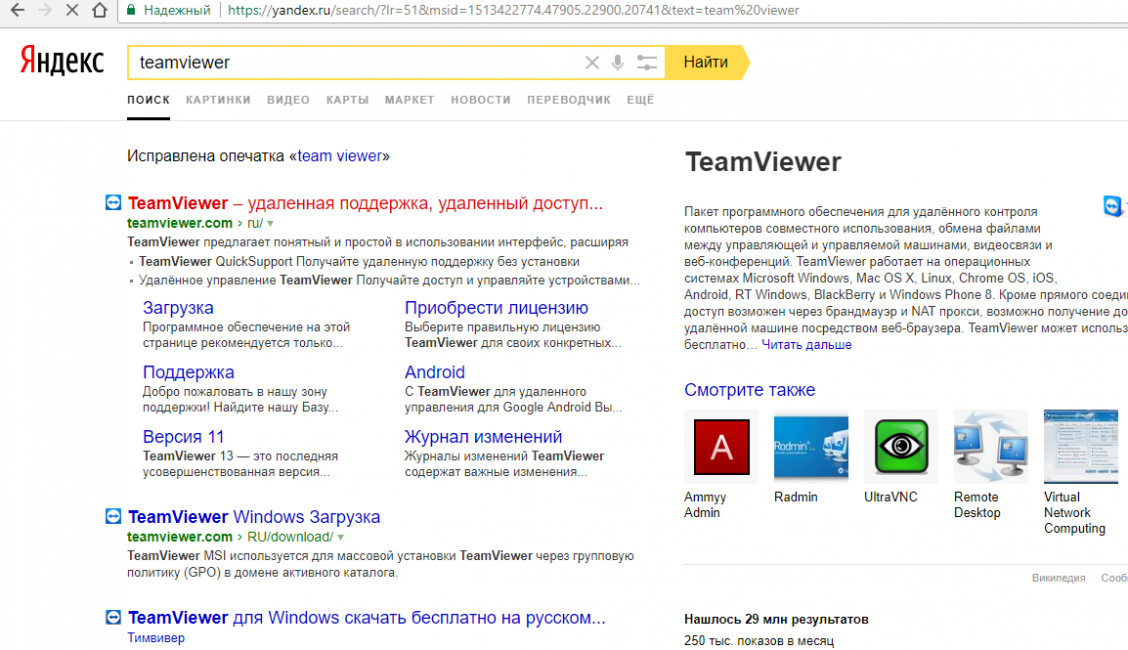Click the Википедия source link
The height and width of the screenshot is (650, 1128).
click(x=1058, y=578)
